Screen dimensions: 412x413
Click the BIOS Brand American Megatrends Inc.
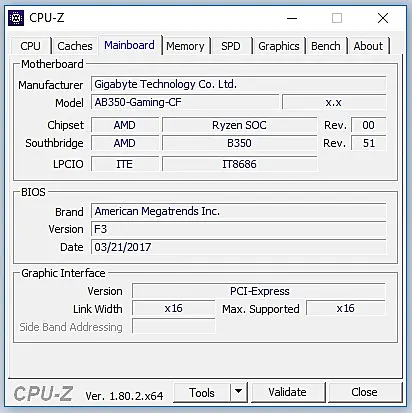pyautogui.click(x=239, y=211)
